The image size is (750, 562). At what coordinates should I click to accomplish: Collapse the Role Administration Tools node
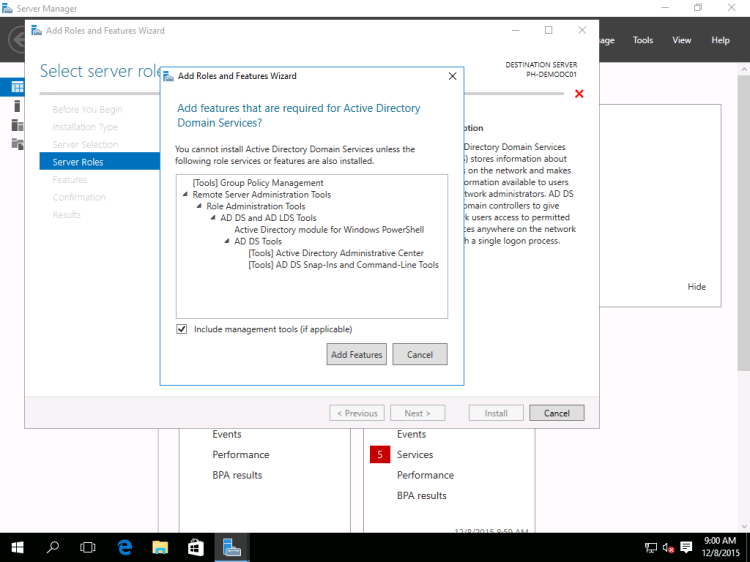[198, 206]
